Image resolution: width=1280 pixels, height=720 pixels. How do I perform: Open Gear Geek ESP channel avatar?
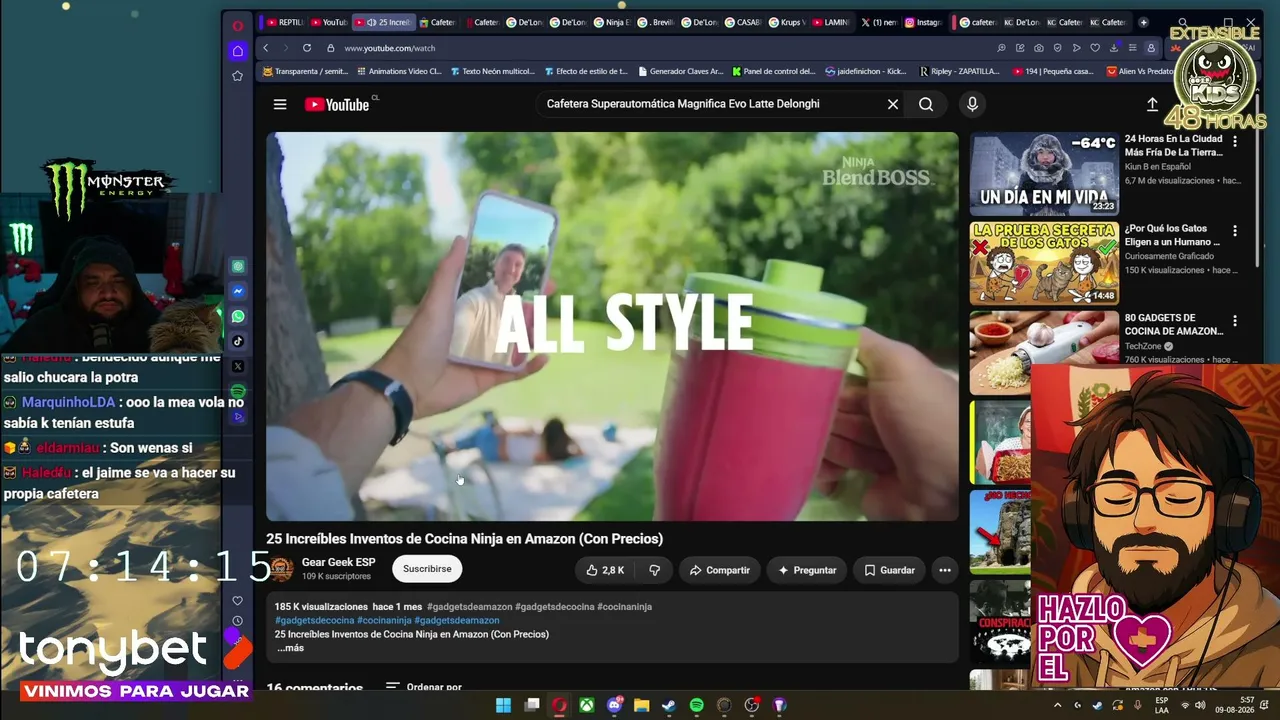point(282,569)
